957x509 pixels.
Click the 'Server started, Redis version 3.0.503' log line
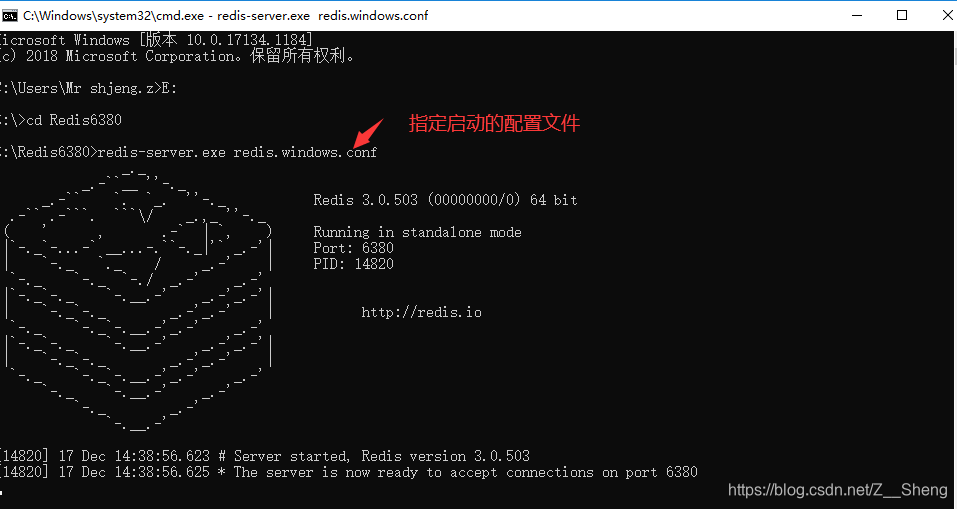pos(265,456)
